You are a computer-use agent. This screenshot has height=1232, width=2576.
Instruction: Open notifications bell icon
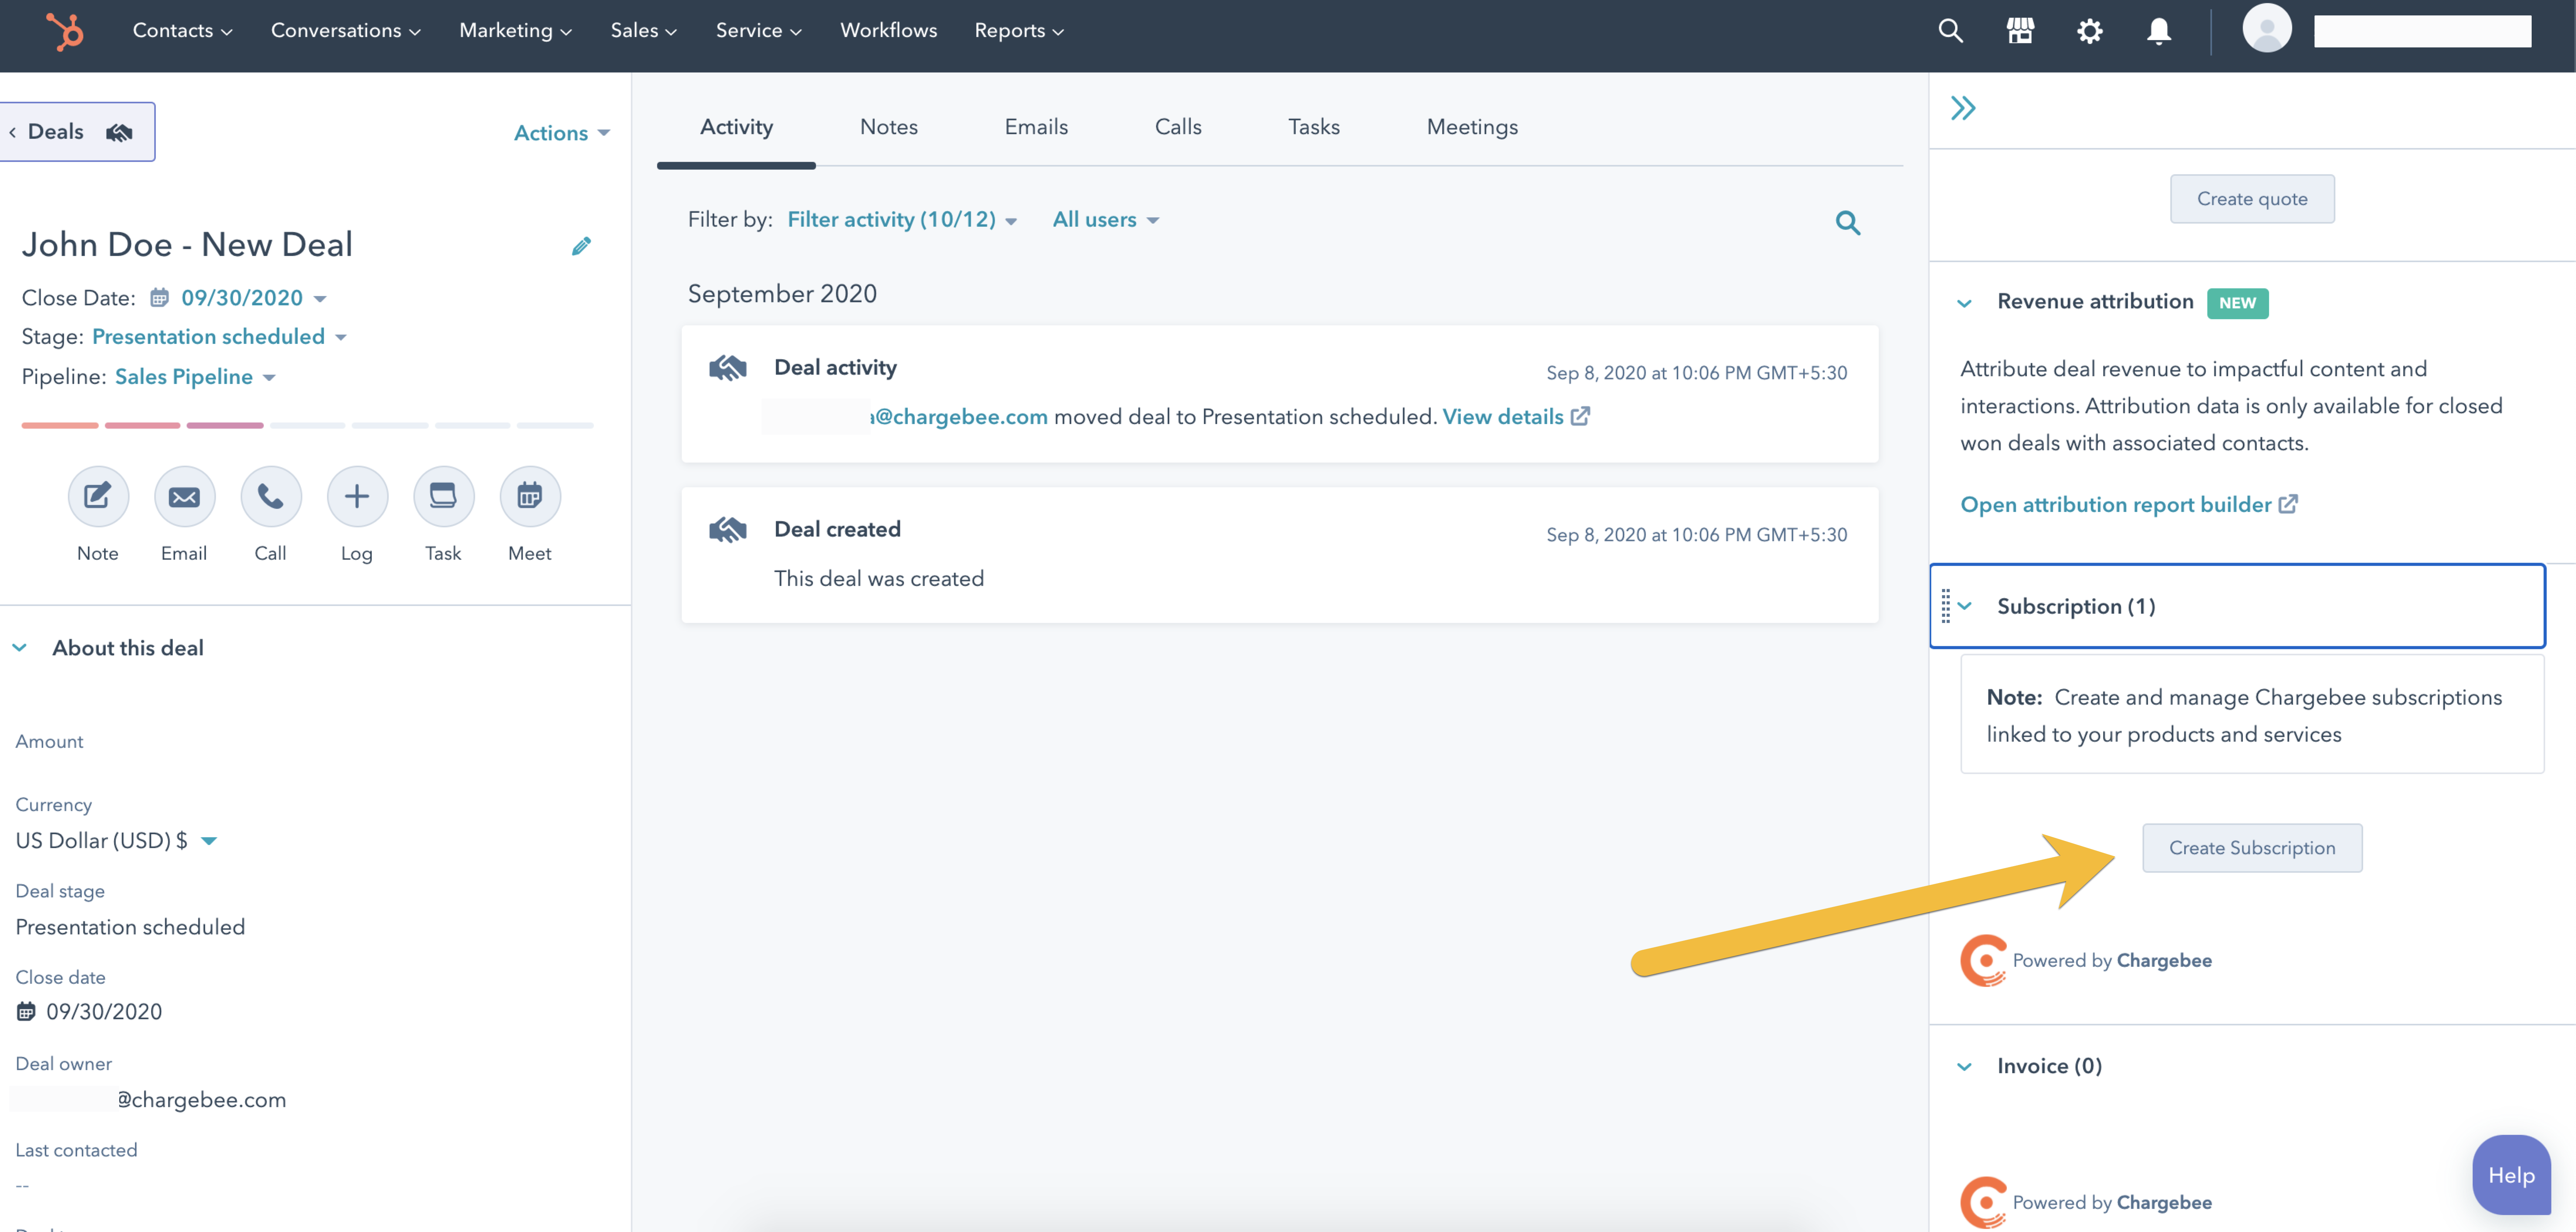click(2159, 30)
